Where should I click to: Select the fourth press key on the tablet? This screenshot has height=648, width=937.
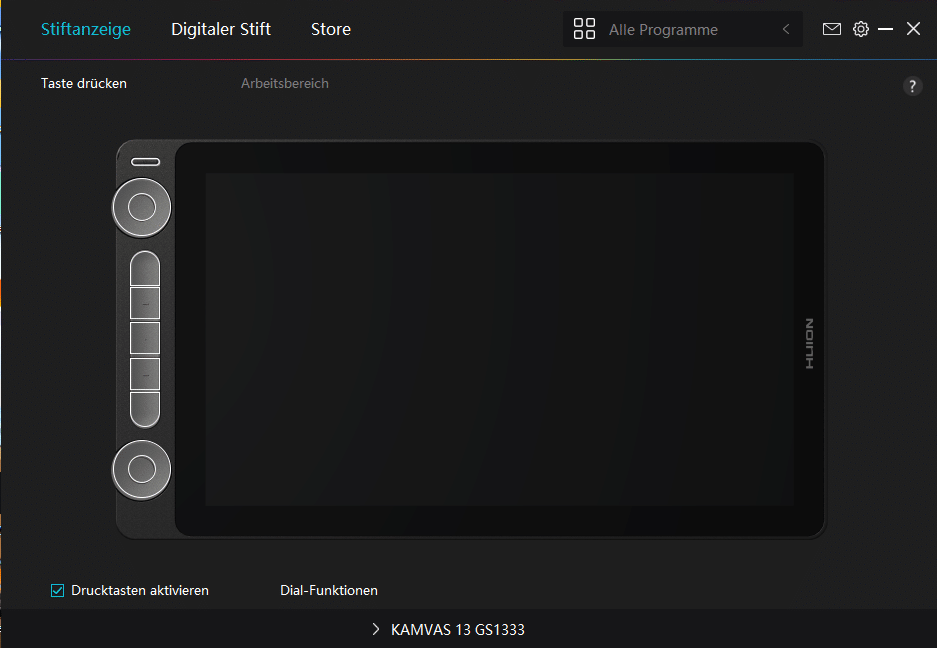pyautogui.click(x=145, y=373)
